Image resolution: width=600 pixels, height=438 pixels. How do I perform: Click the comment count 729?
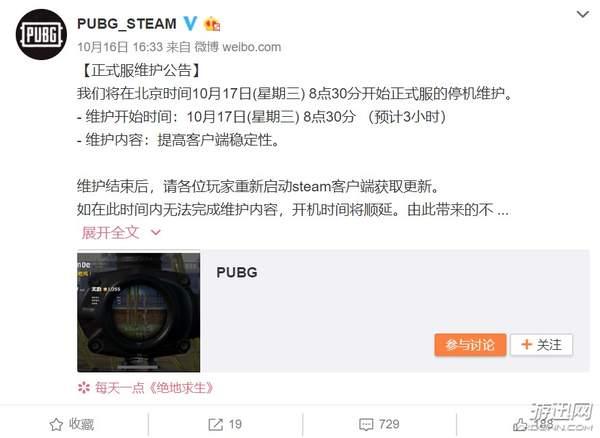[389, 424]
